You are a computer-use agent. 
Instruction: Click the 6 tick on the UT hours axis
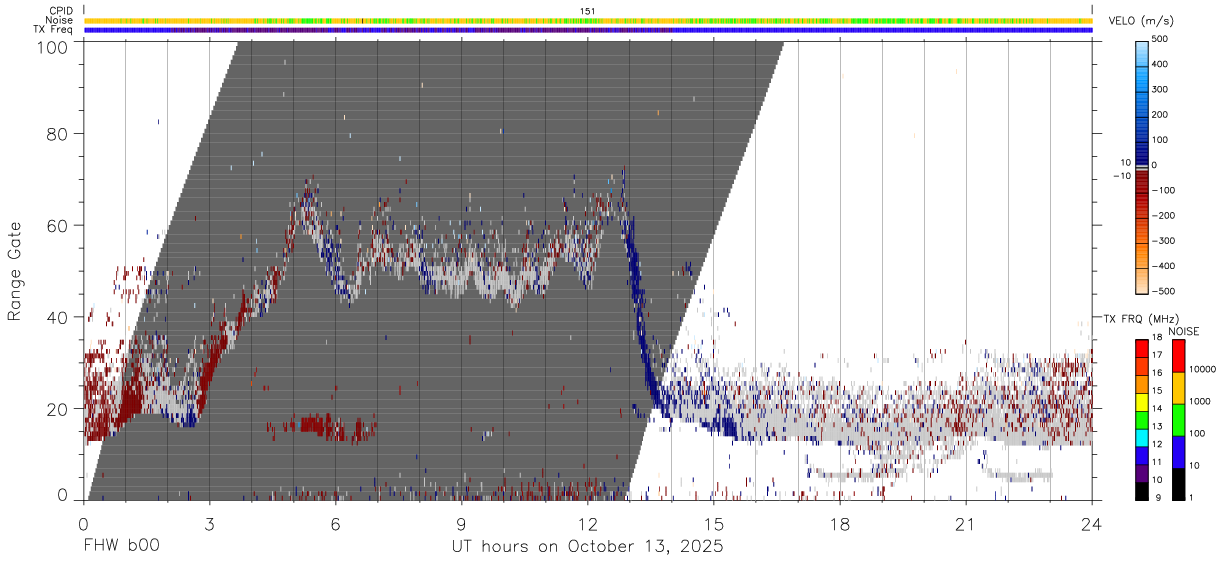click(x=335, y=523)
